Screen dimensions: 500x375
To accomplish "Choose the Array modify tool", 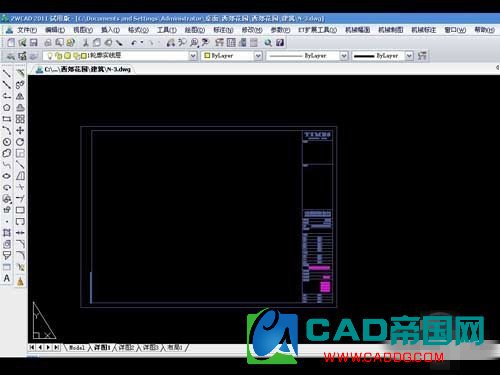I will point(20,119).
